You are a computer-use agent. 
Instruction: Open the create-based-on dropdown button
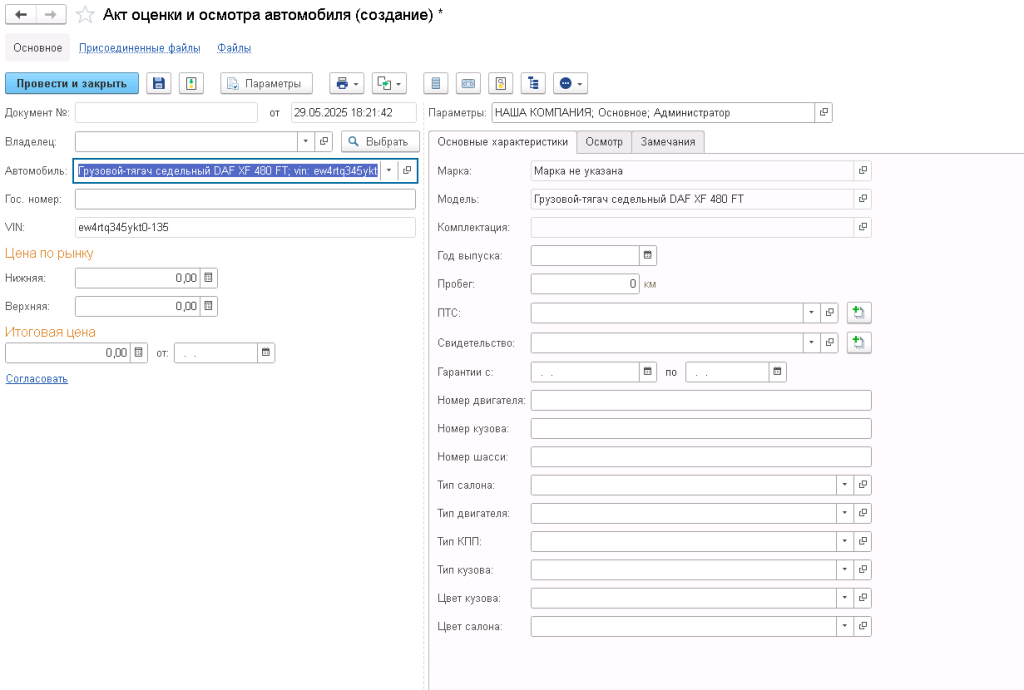click(389, 83)
